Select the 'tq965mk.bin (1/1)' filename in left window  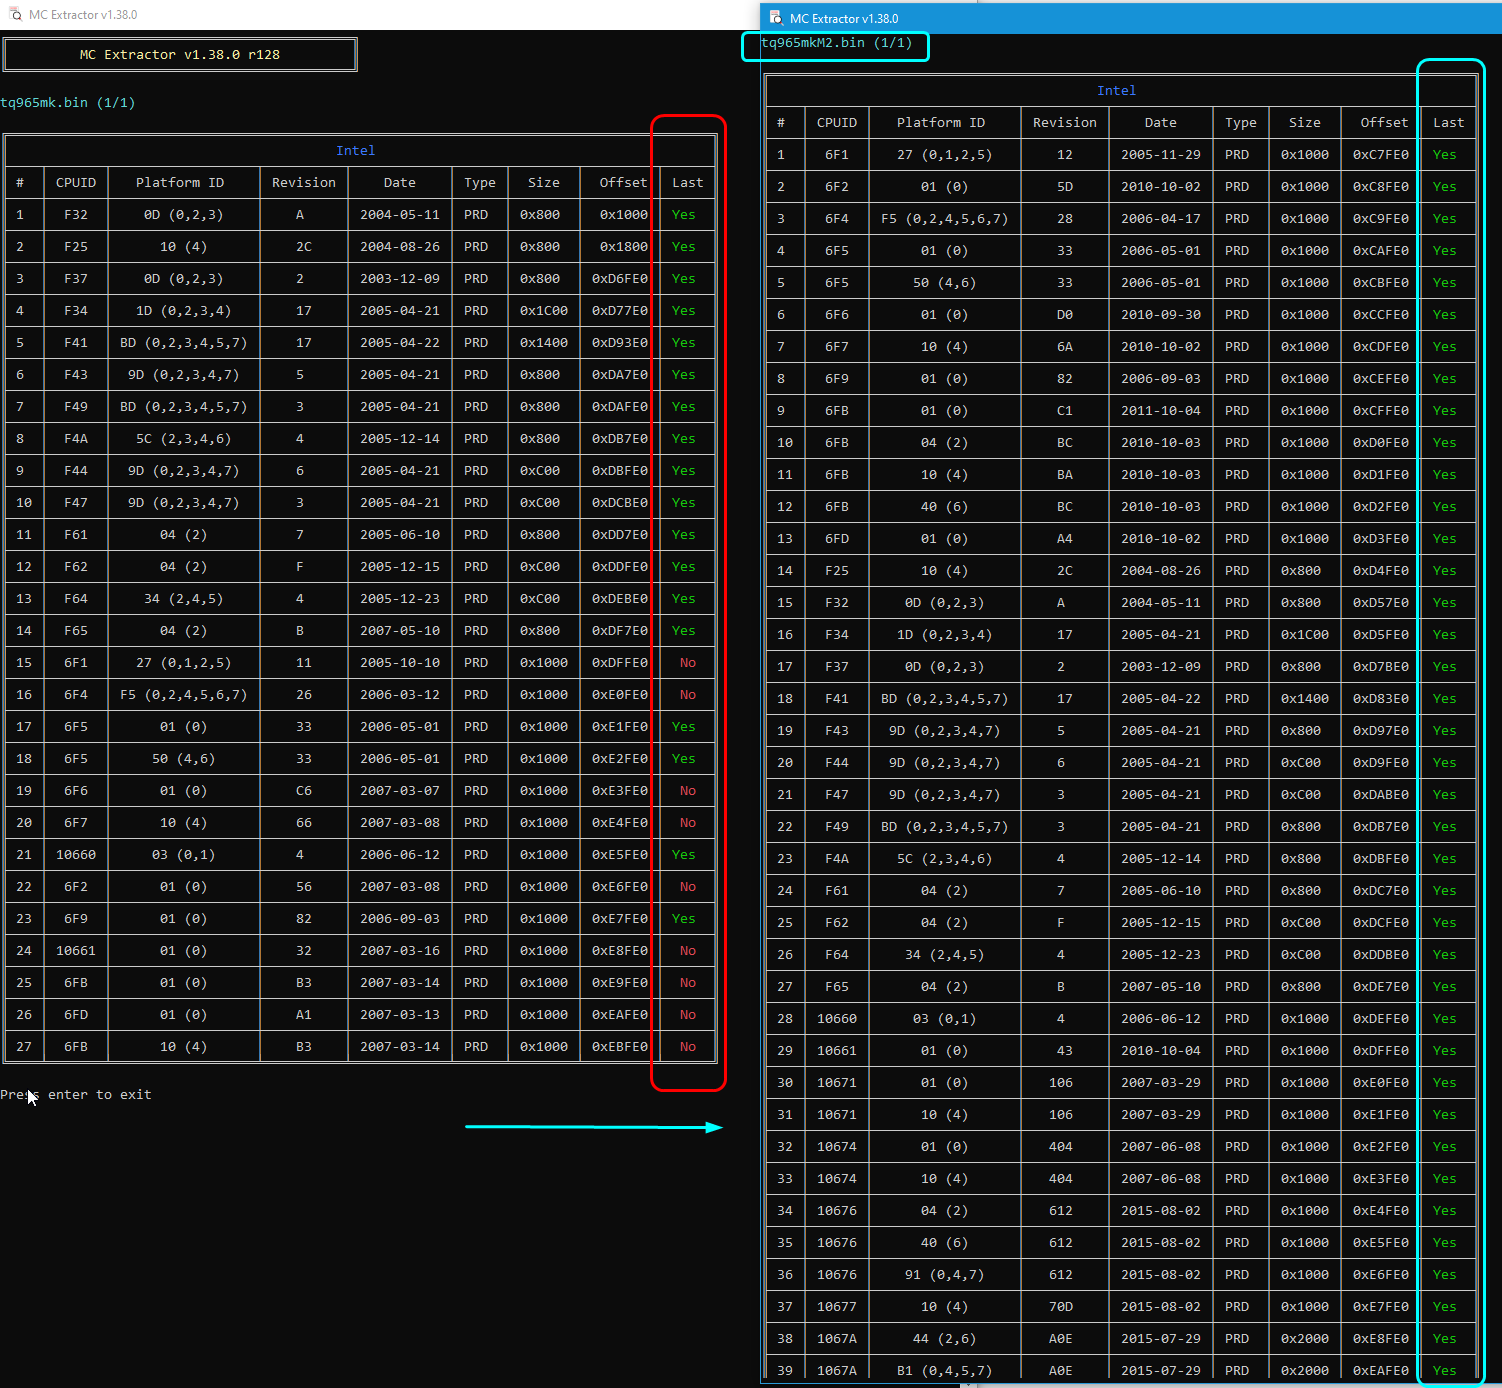pyautogui.click(x=68, y=103)
